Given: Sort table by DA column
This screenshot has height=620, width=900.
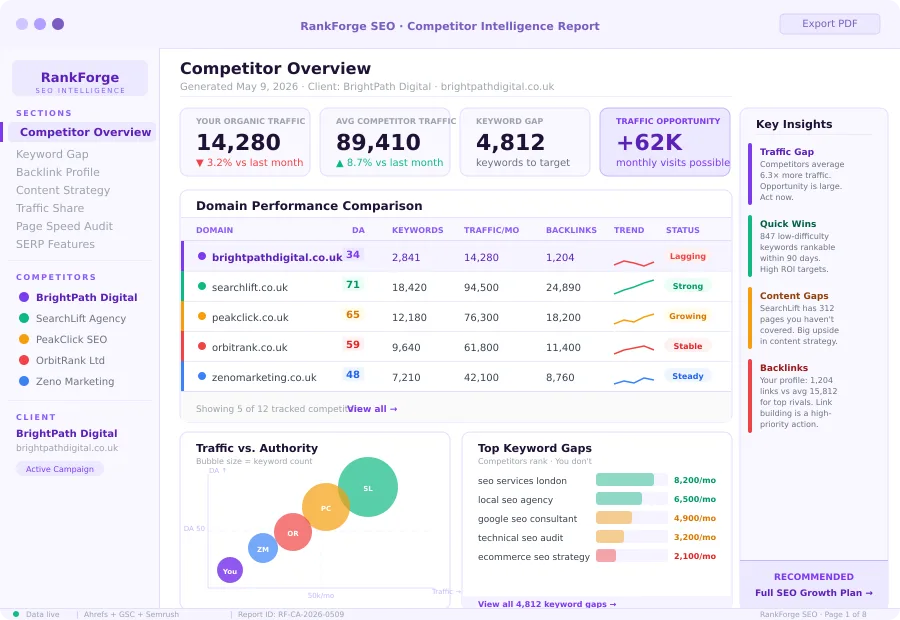Looking at the screenshot, I should click(x=358, y=230).
